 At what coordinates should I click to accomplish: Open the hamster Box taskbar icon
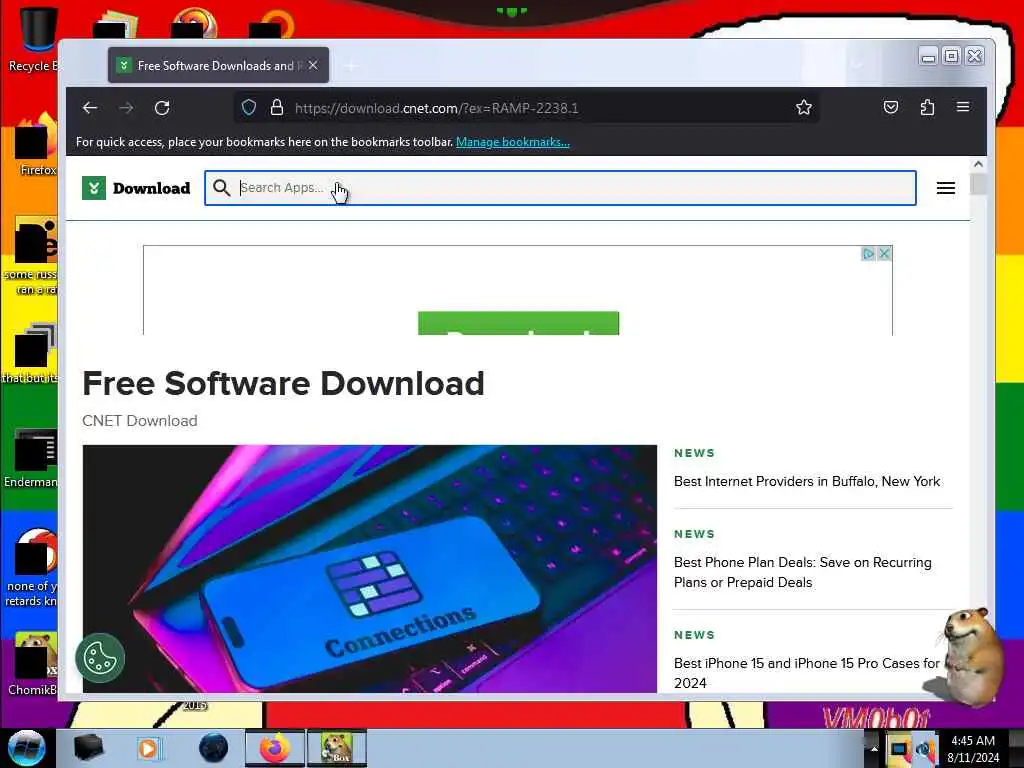(337, 748)
